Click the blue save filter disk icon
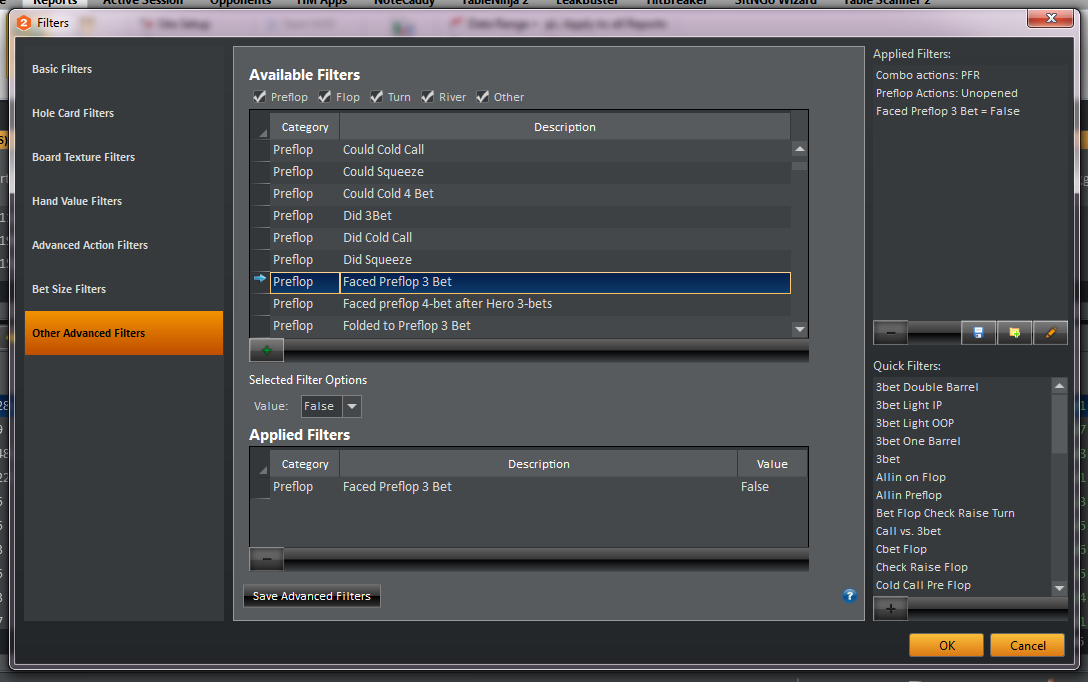 [978, 333]
